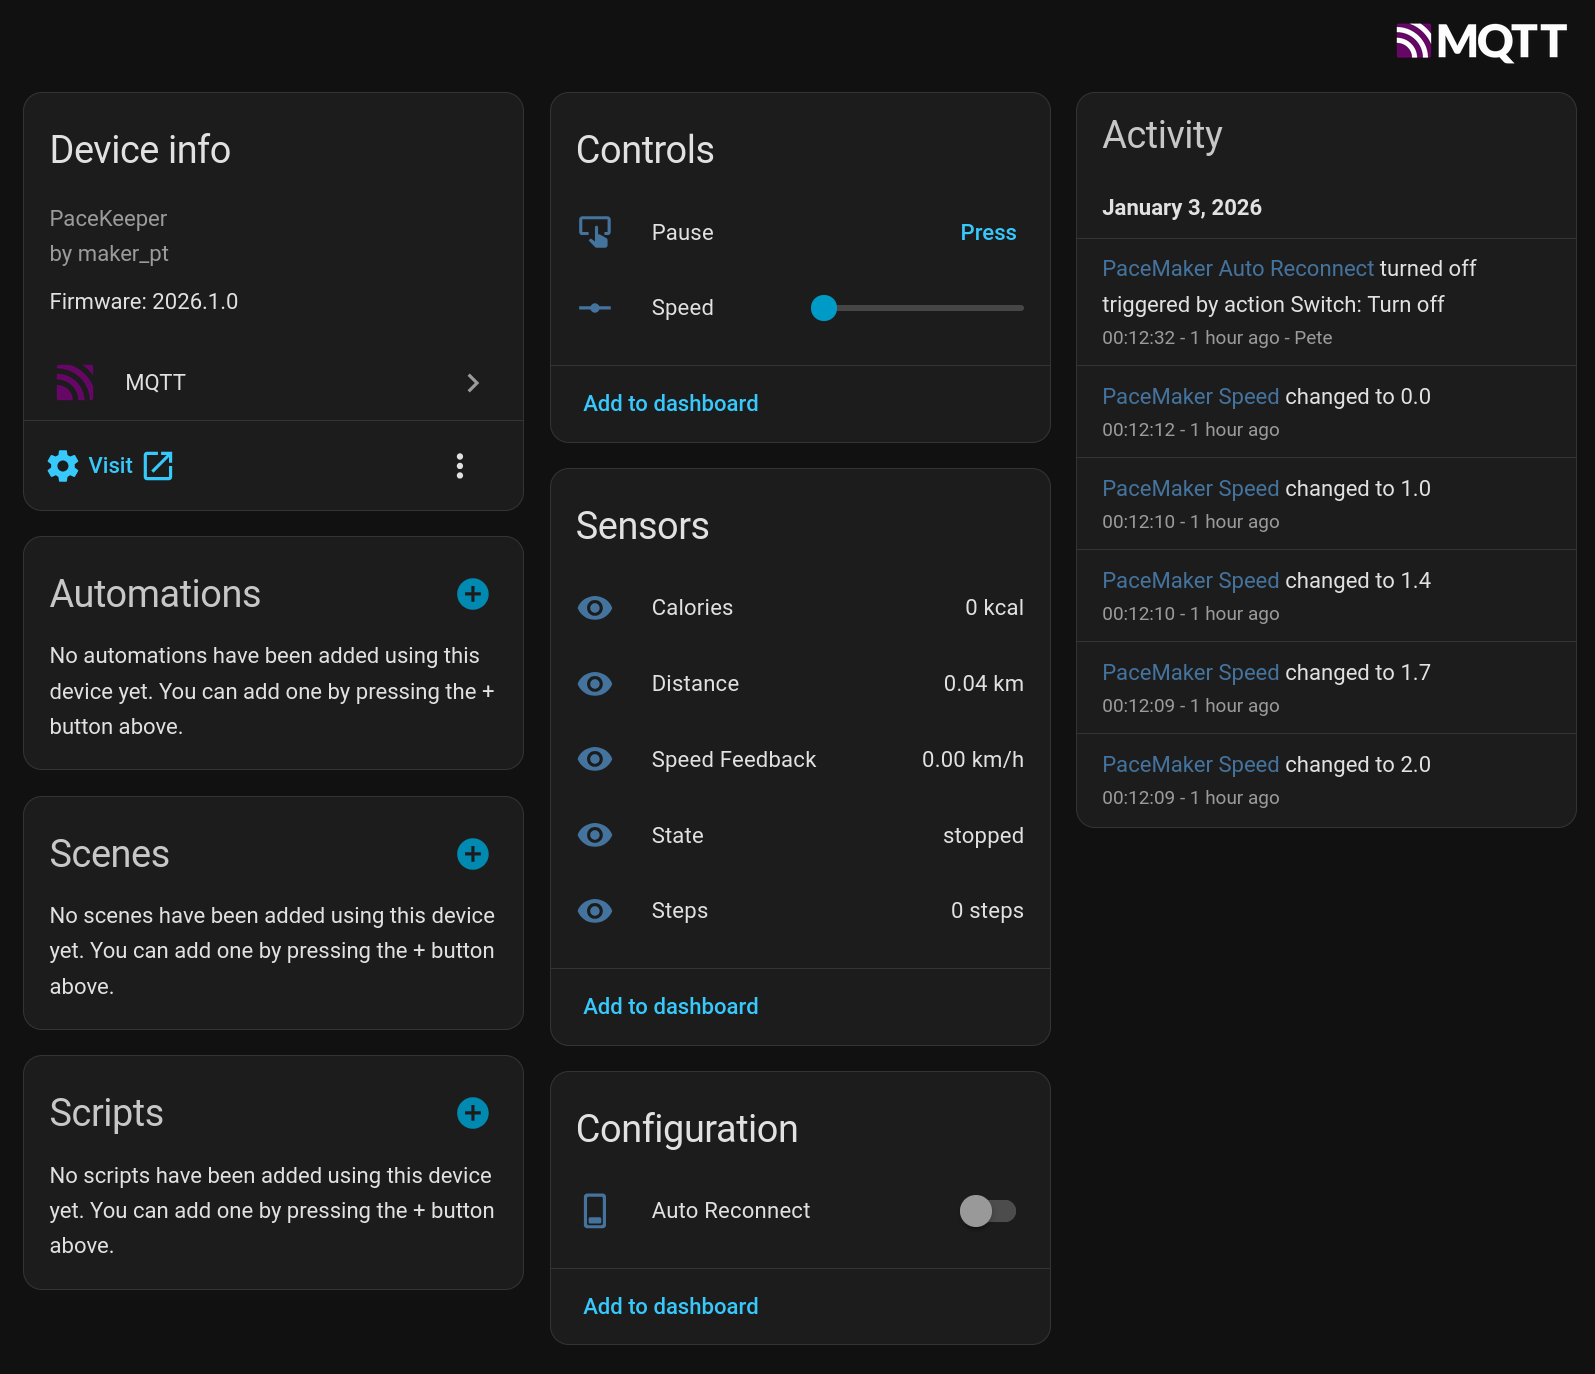
Task: Add Sensors card to dashboard
Action: point(670,1006)
